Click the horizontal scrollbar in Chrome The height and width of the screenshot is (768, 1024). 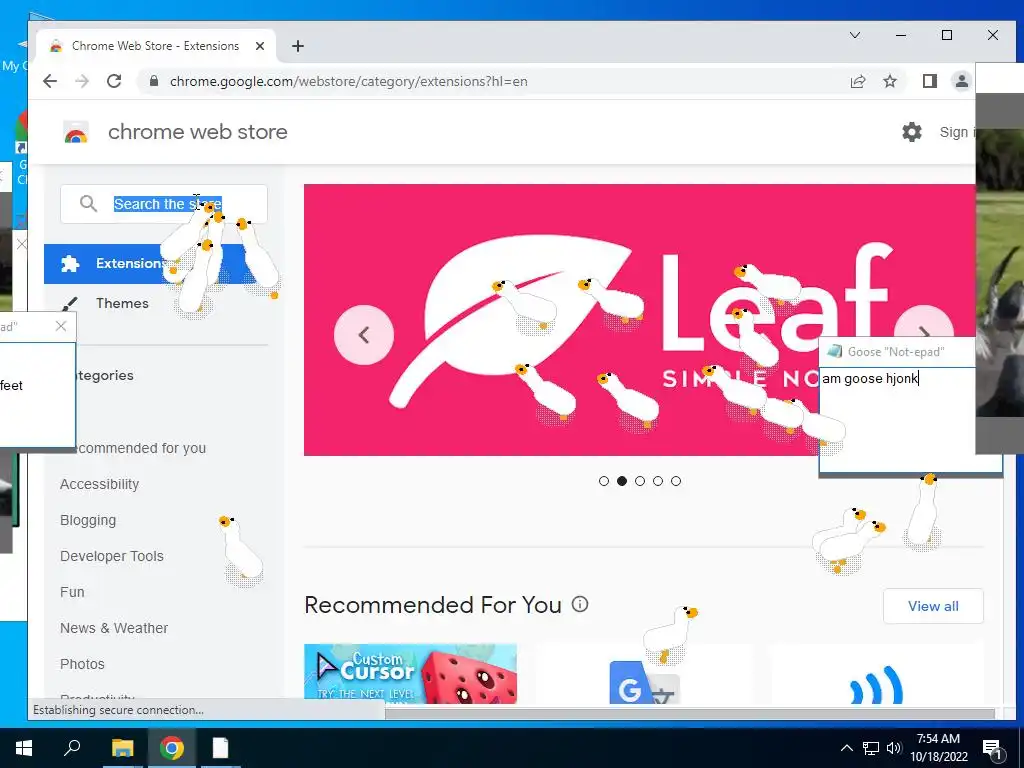(x=689, y=714)
